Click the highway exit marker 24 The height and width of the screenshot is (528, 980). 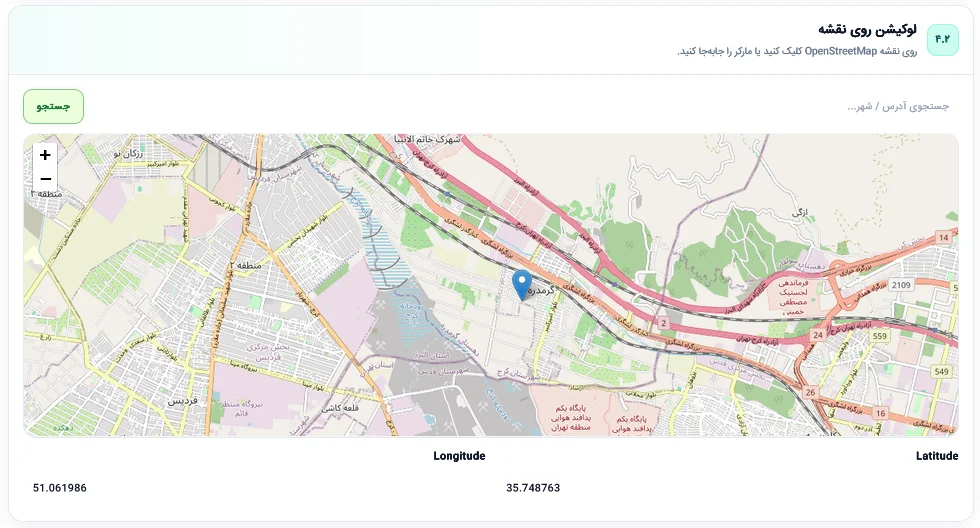point(818,335)
